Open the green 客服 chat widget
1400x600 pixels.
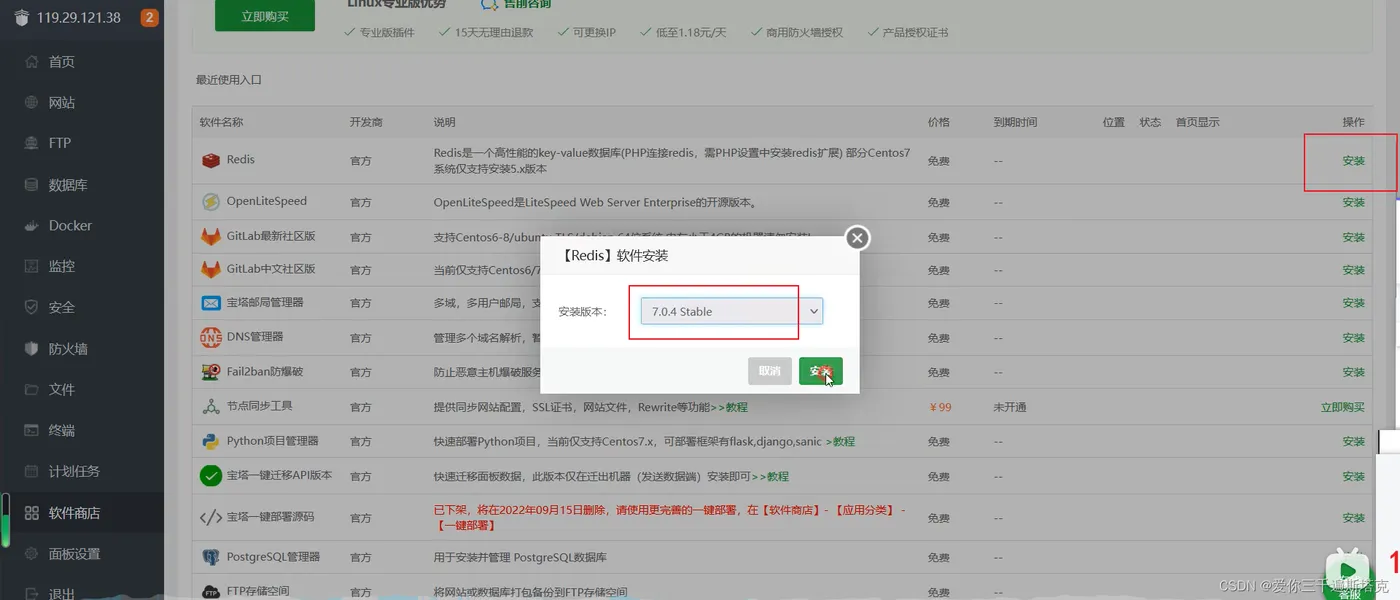(x=1349, y=573)
